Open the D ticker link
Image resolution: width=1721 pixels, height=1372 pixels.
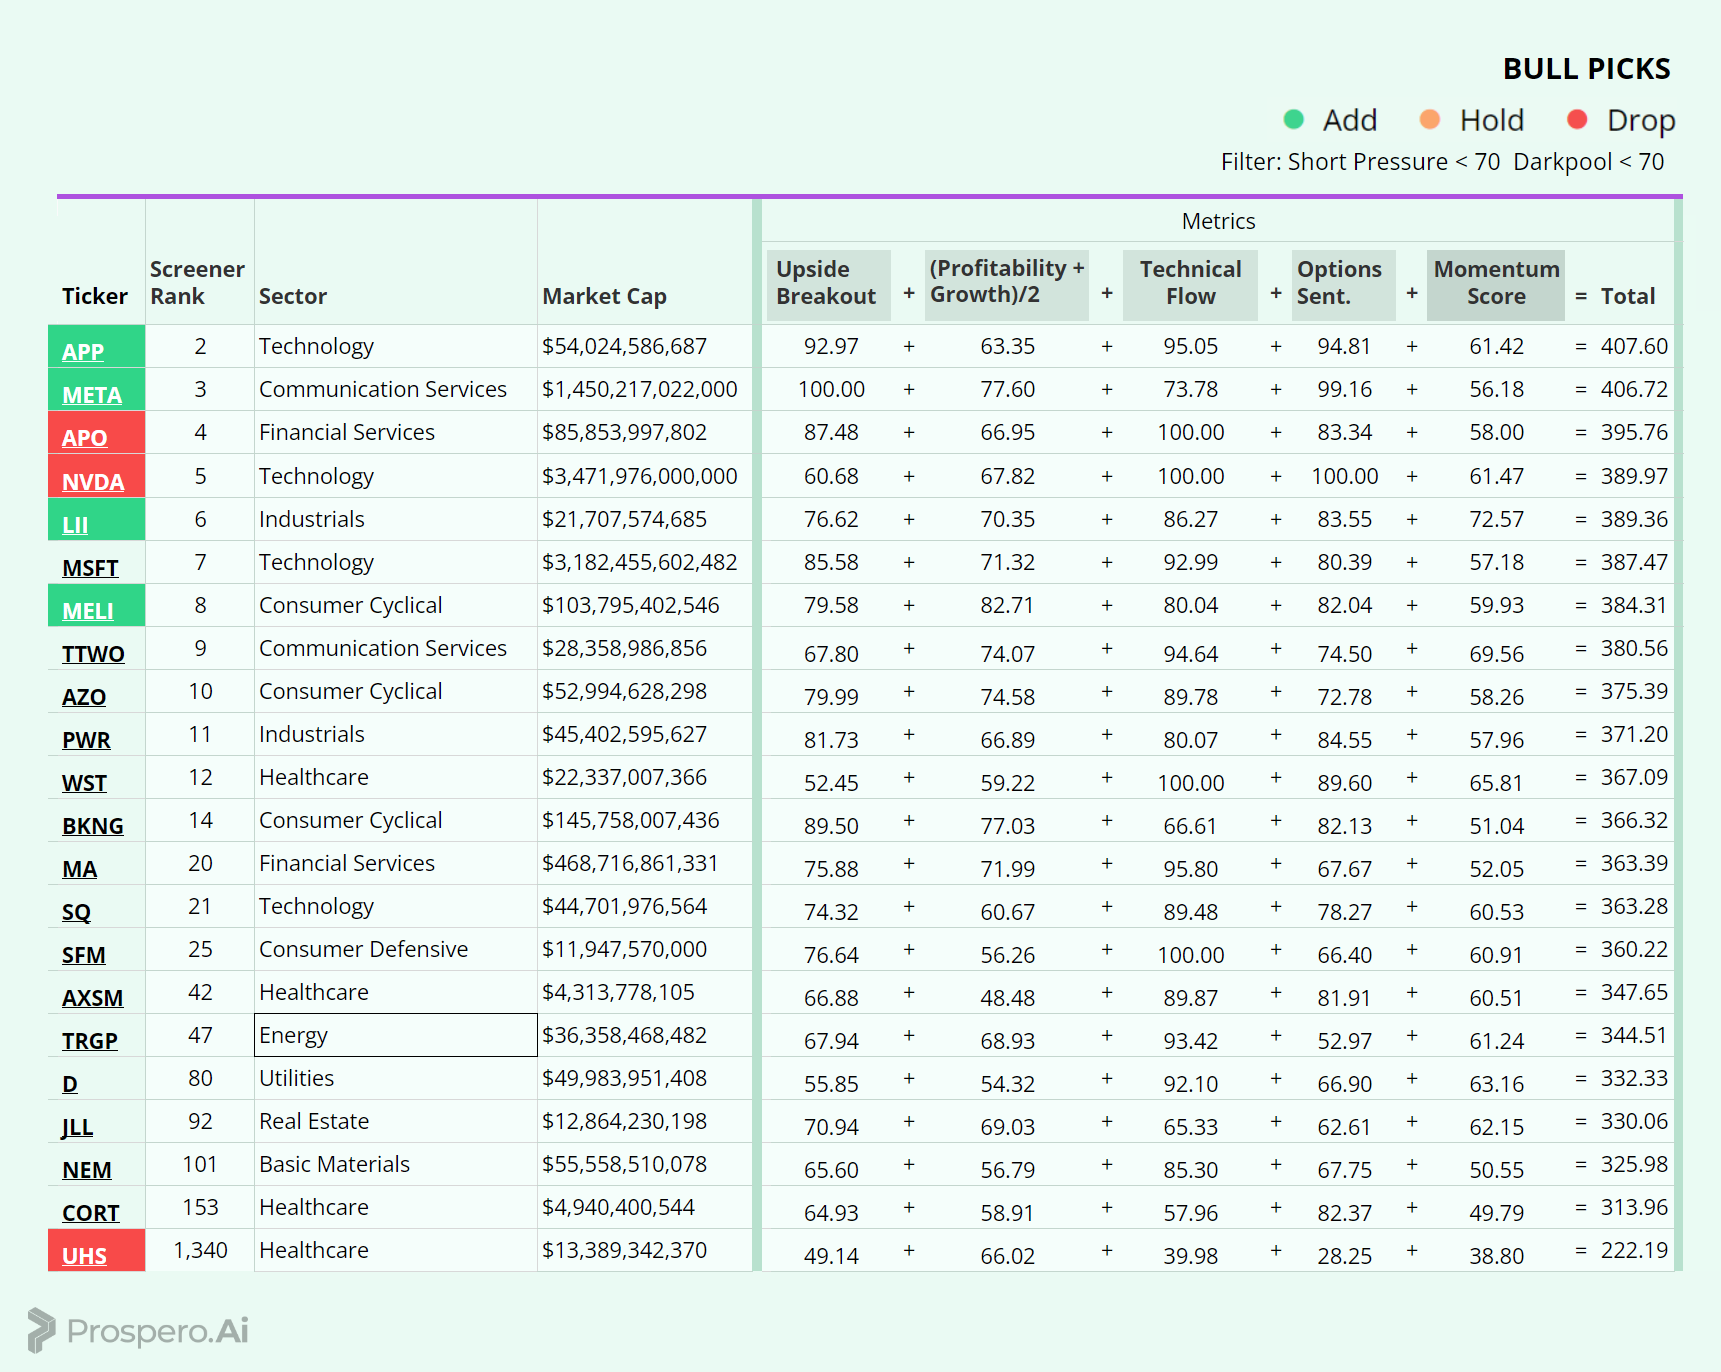(x=70, y=1084)
